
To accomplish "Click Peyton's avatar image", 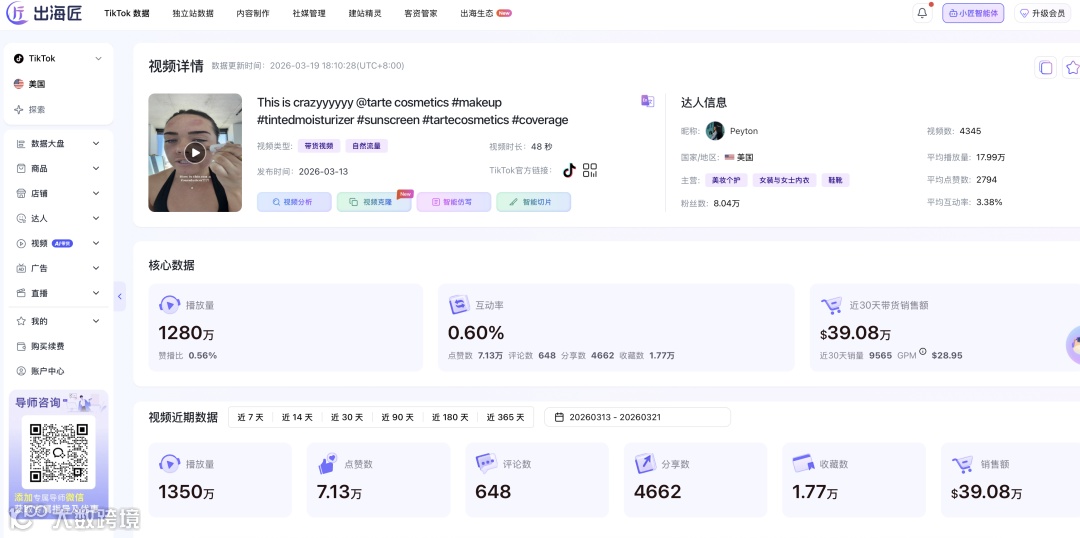I will tap(715, 131).
